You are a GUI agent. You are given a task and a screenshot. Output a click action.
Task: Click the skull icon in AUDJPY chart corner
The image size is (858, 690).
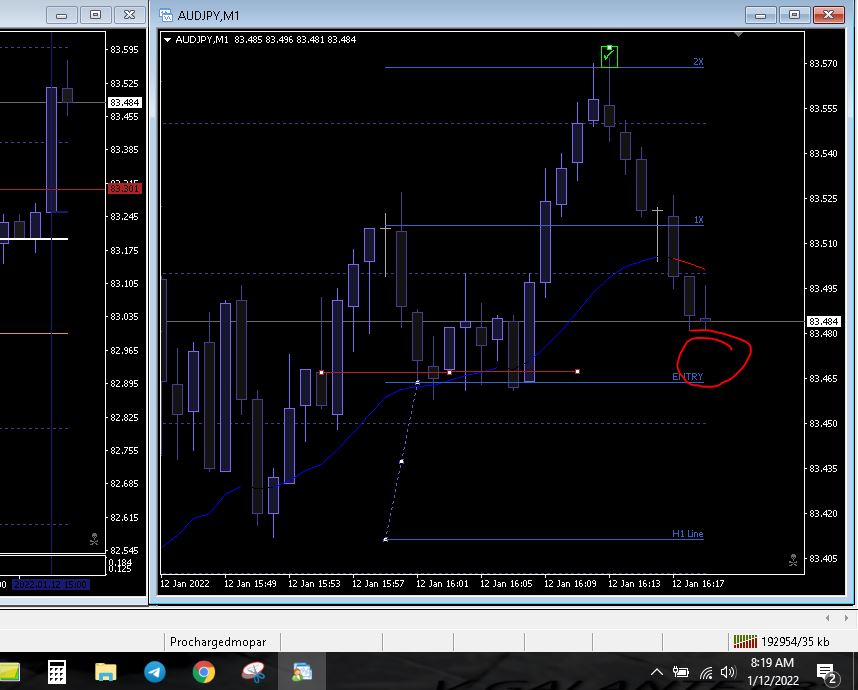[x=793, y=560]
